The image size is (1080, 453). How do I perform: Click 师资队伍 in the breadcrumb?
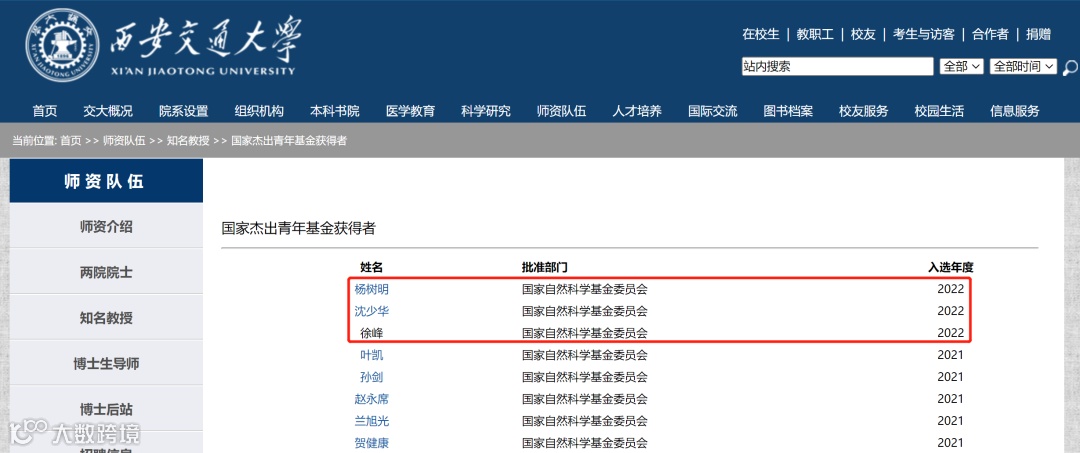(124, 140)
